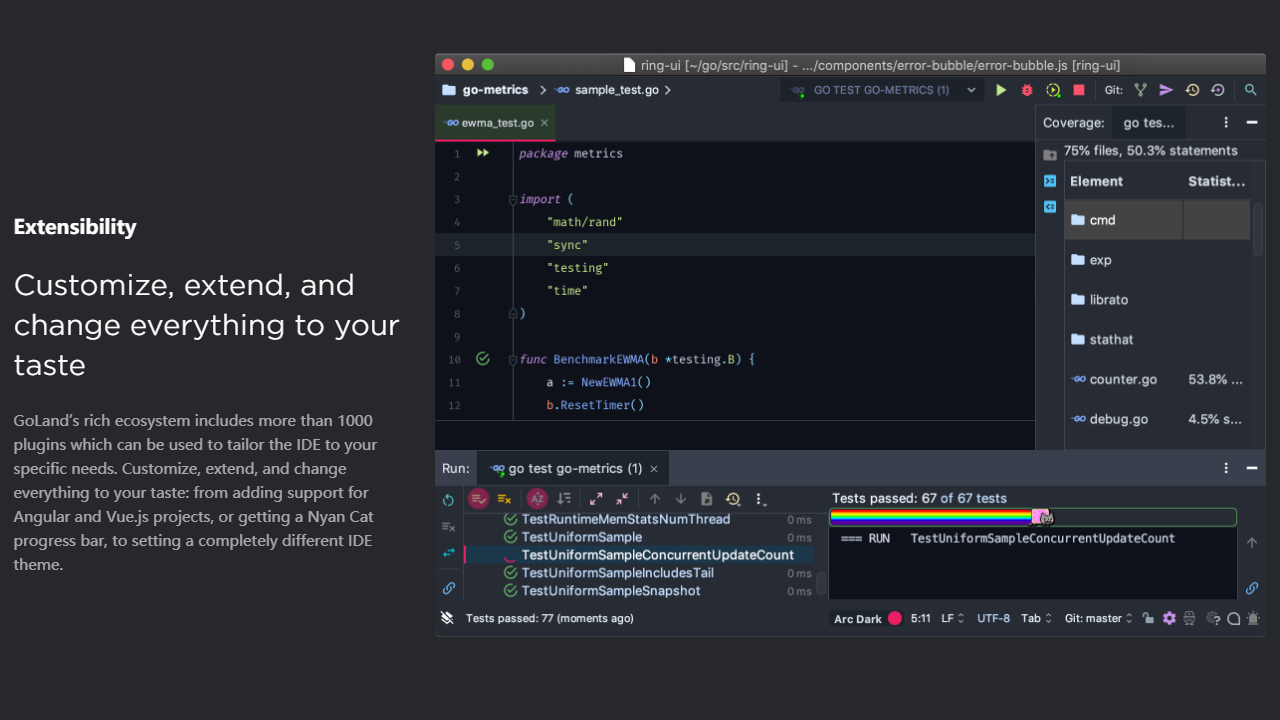1280x720 pixels.
Task: Open Search Everywhere magnifier icon
Action: point(1250,90)
